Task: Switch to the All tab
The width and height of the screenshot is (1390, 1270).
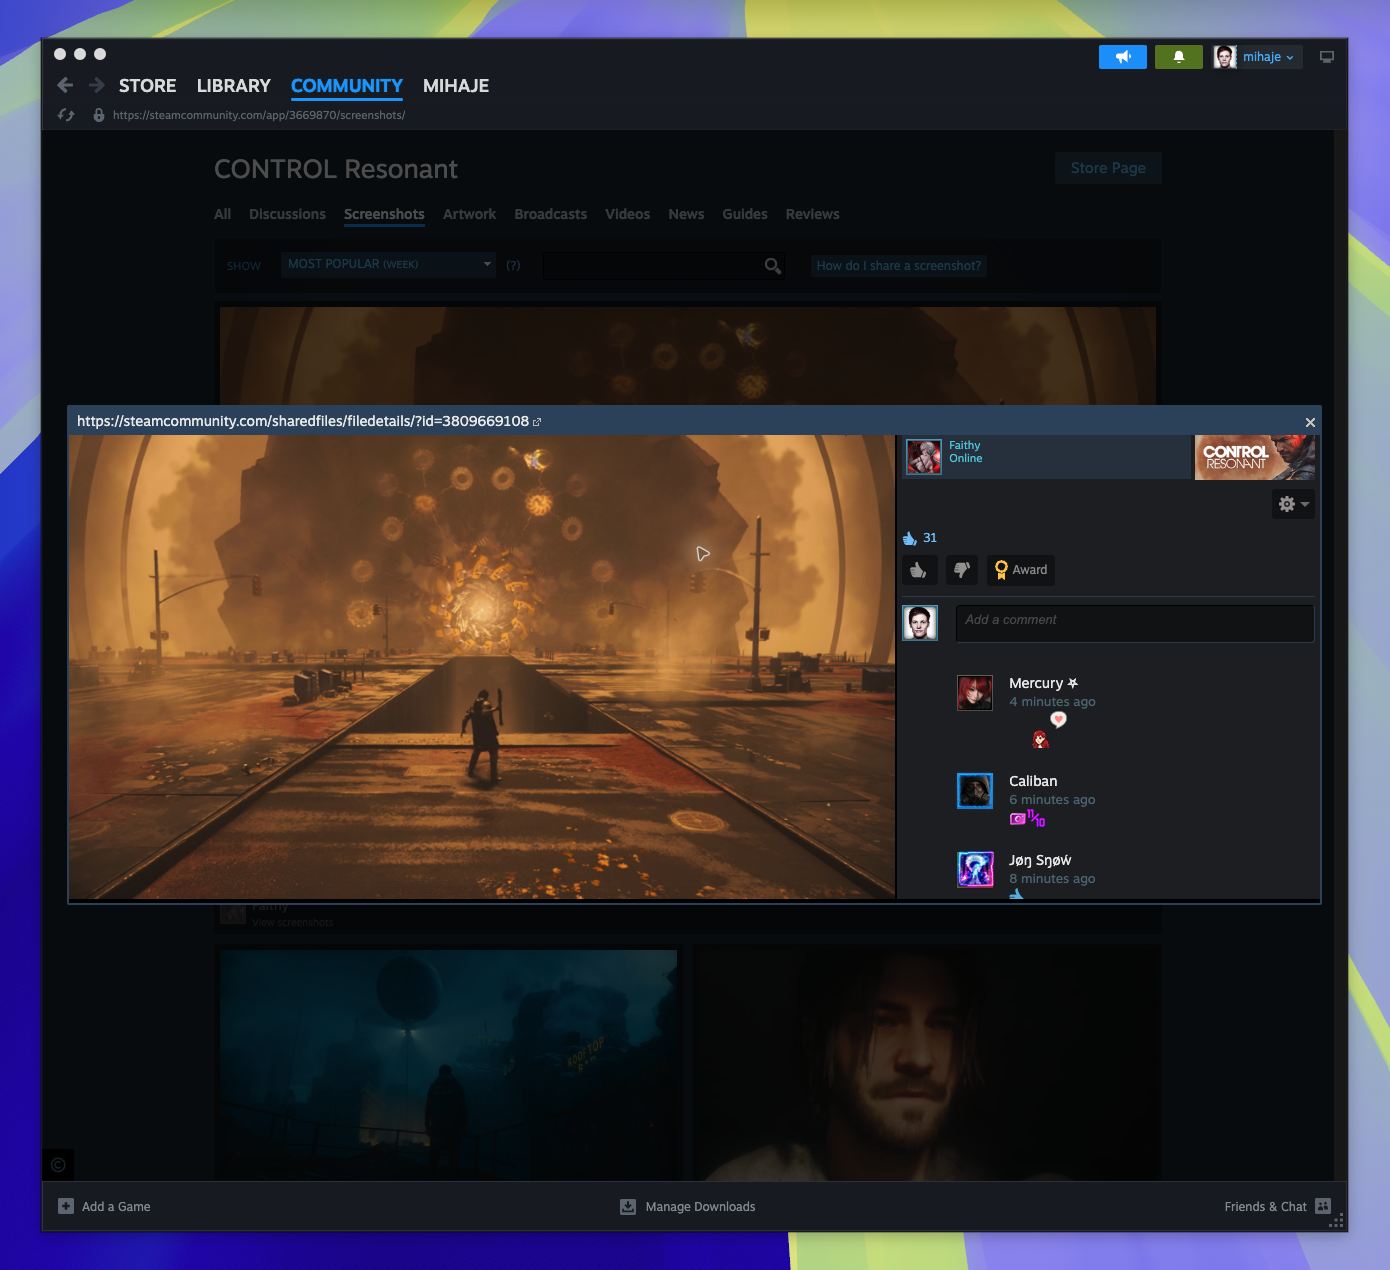Action: pyautogui.click(x=222, y=214)
